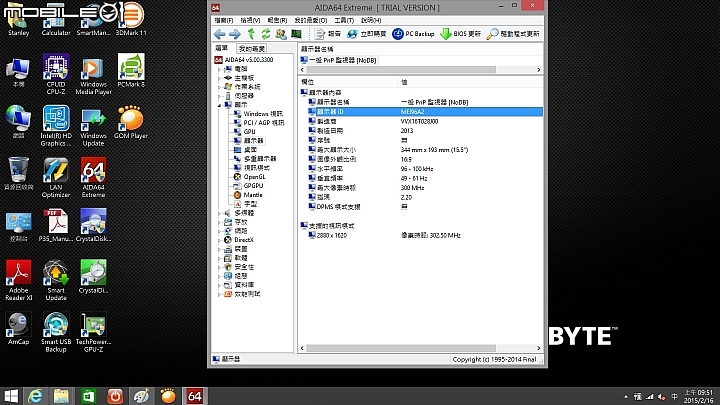Click the Windows Start button in taskbar

click(11, 396)
